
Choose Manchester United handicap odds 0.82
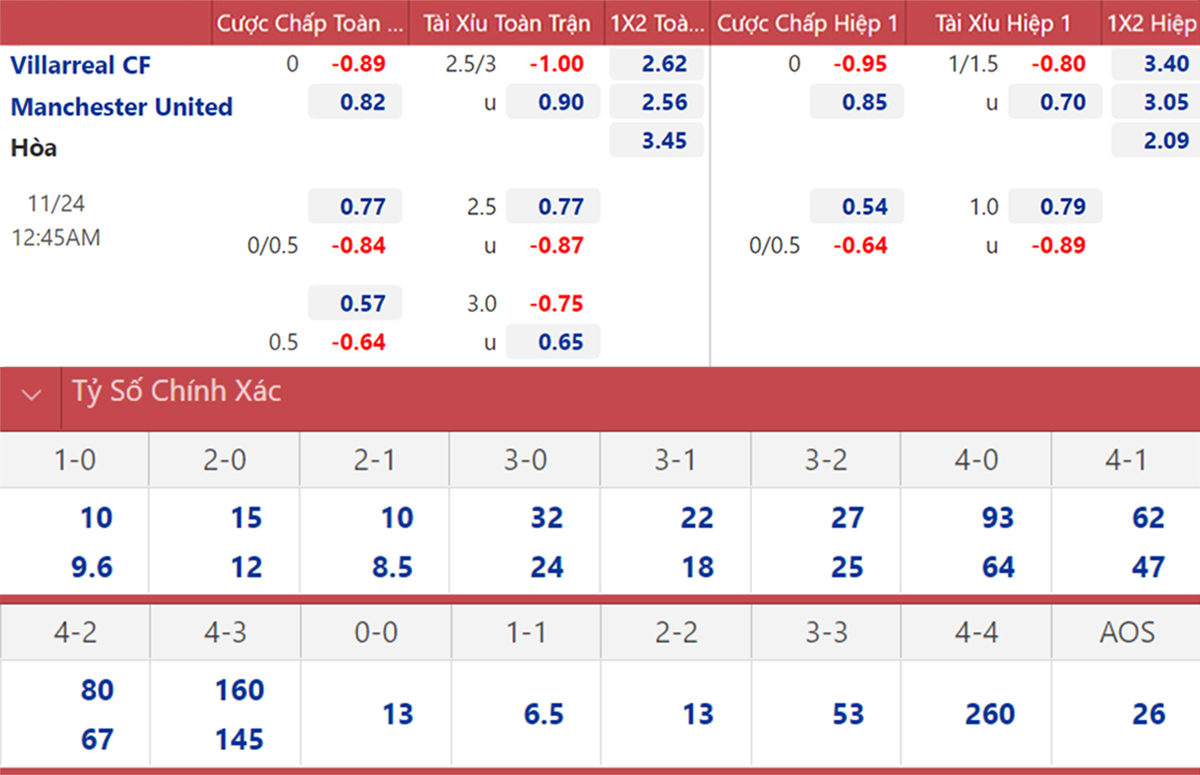[355, 102]
